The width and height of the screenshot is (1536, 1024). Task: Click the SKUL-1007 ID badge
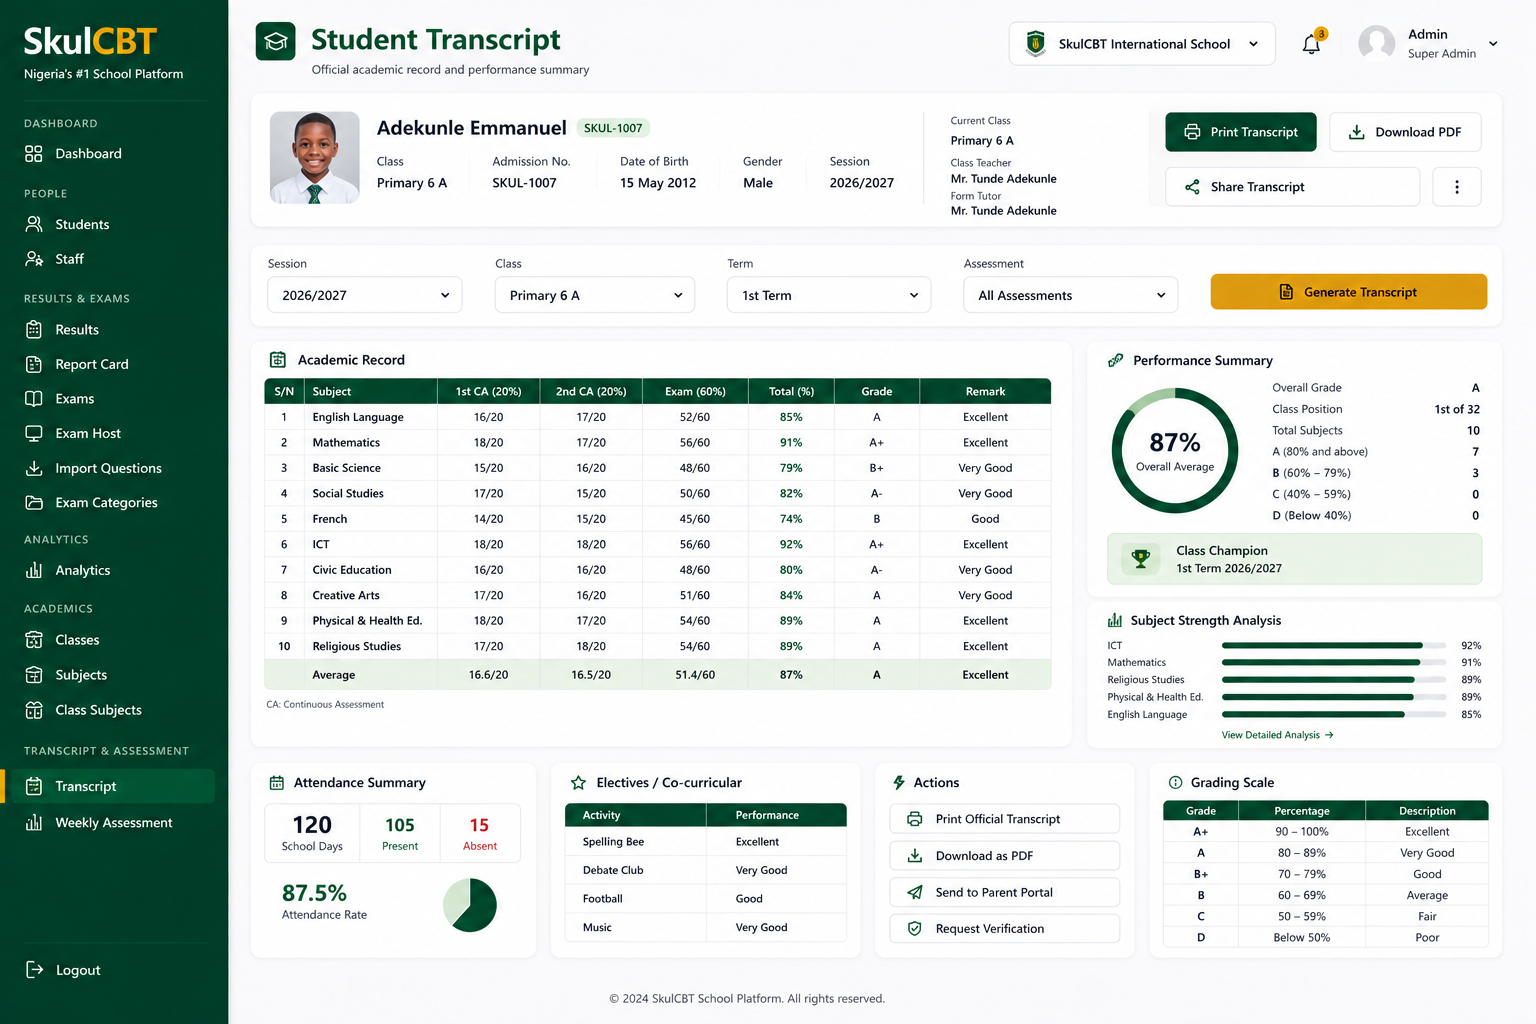coord(613,128)
